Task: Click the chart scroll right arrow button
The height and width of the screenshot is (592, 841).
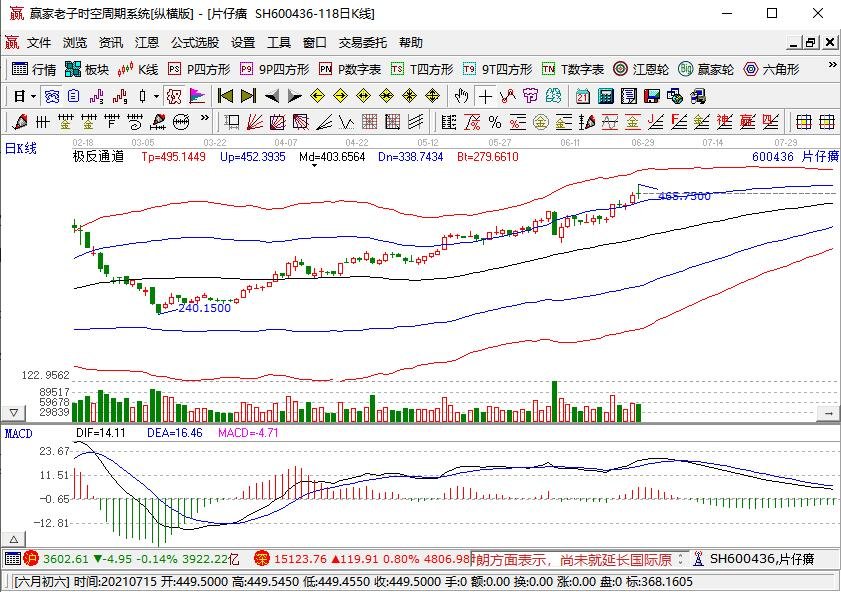Action: (x=828, y=413)
